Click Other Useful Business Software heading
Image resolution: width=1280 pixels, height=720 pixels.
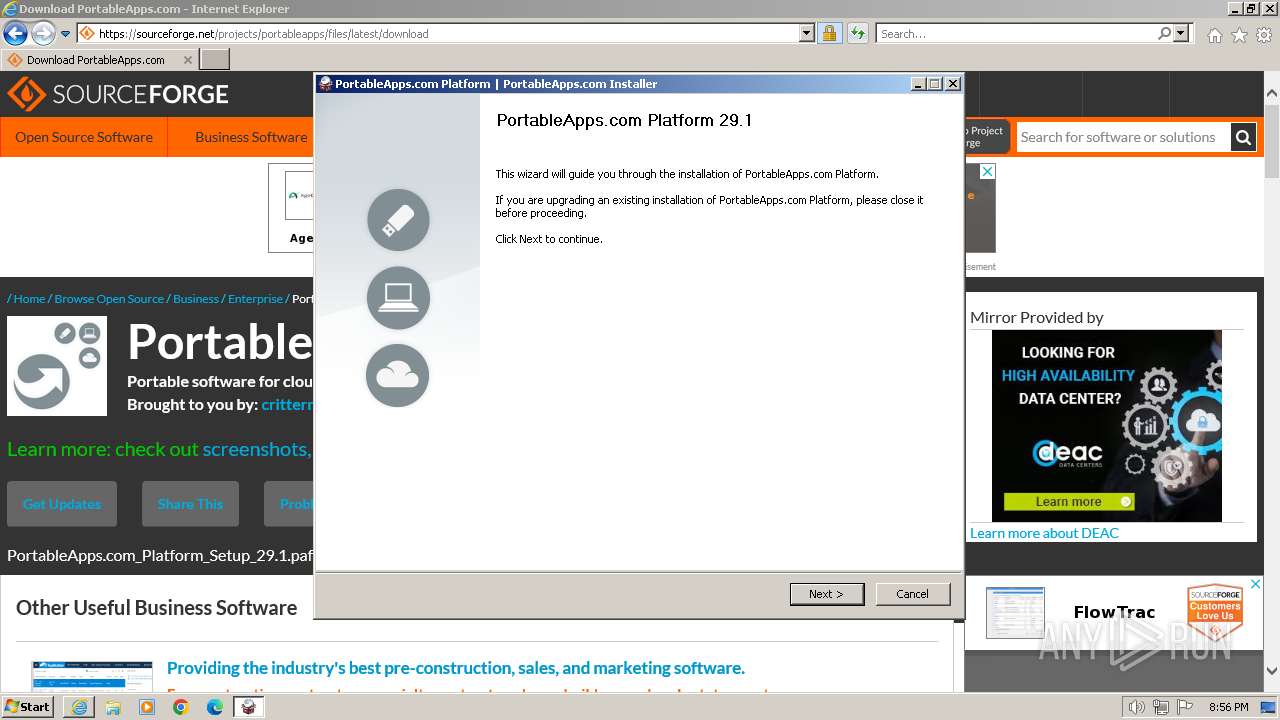[x=157, y=608]
